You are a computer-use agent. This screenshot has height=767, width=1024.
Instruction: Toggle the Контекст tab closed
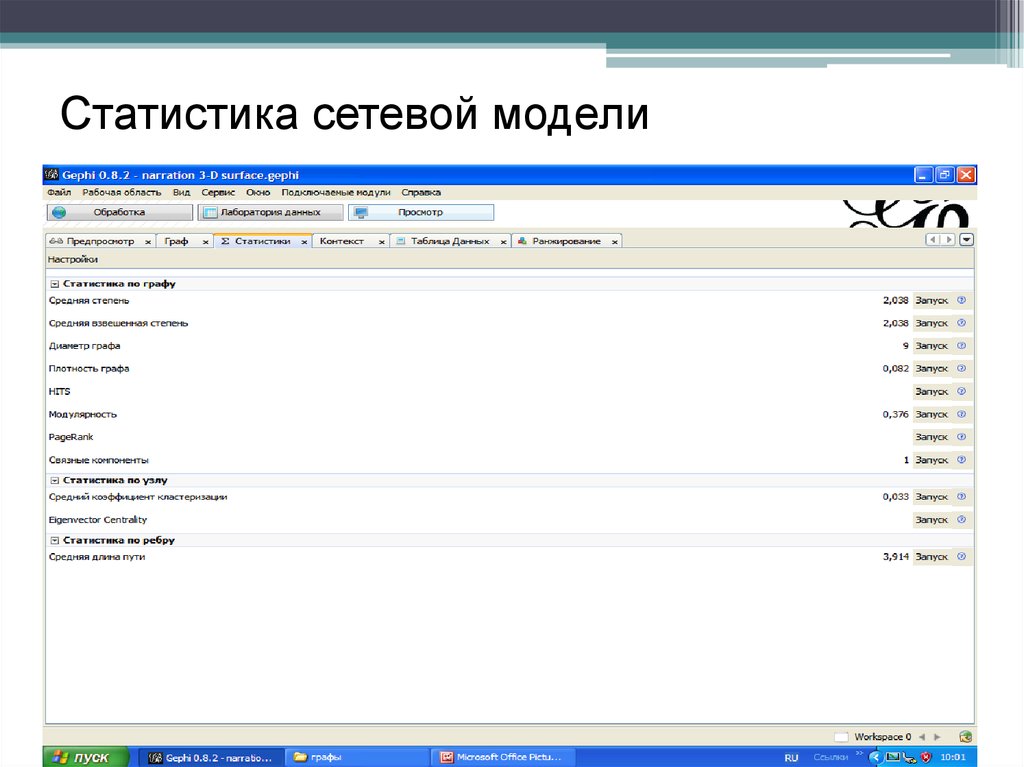pyautogui.click(x=381, y=240)
